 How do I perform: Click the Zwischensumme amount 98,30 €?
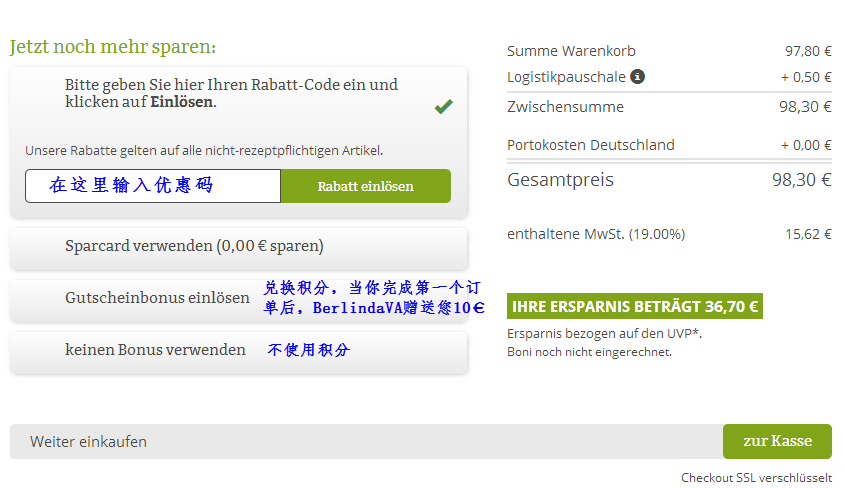(x=805, y=107)
